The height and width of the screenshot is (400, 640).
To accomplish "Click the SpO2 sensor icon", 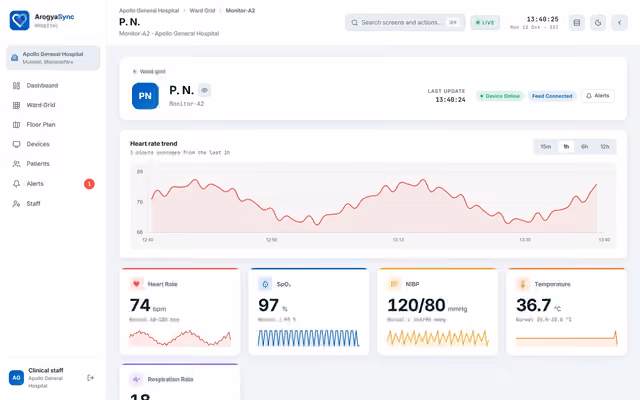I will [x=265, y=284].
